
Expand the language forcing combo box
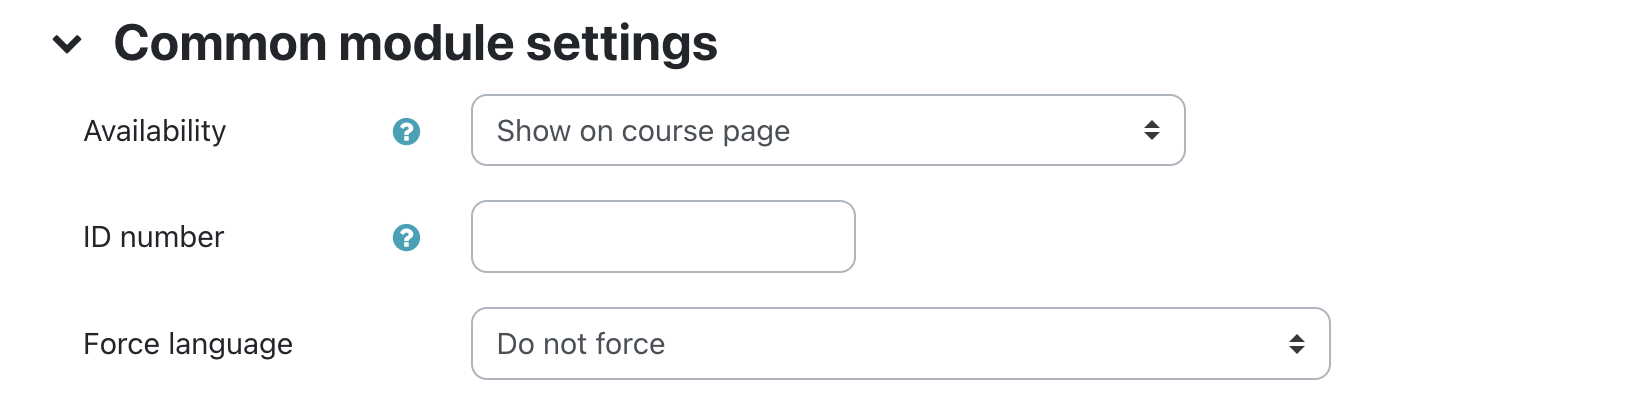(x=899, y=344)
